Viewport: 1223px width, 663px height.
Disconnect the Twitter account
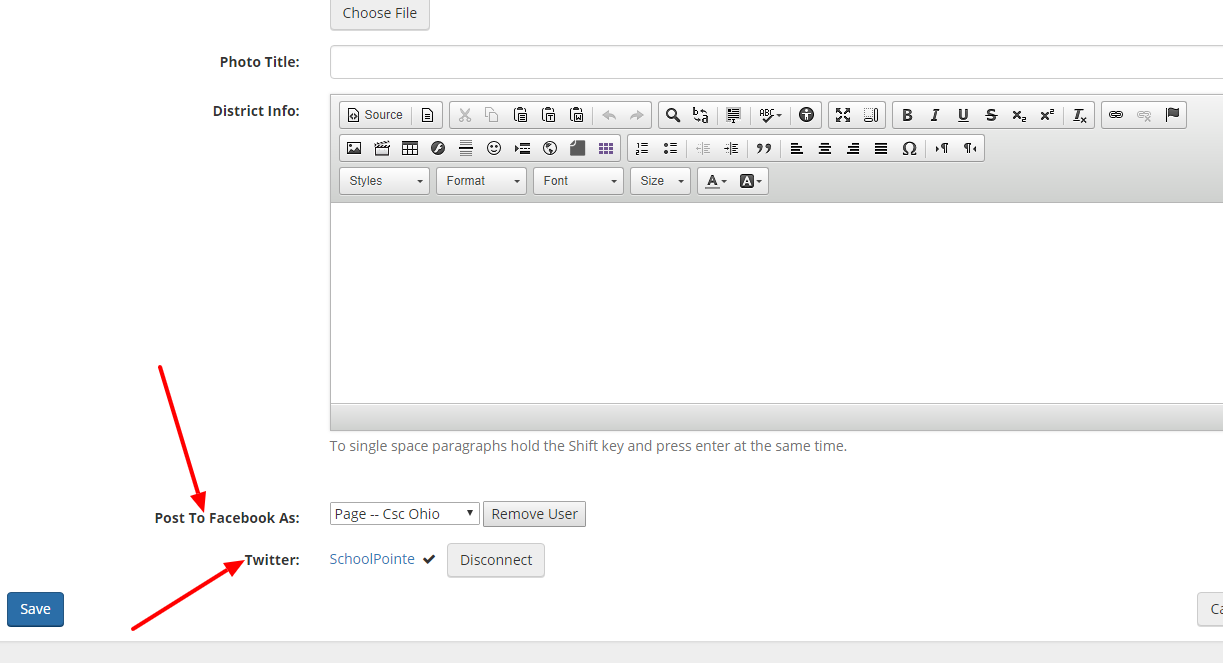496,560
